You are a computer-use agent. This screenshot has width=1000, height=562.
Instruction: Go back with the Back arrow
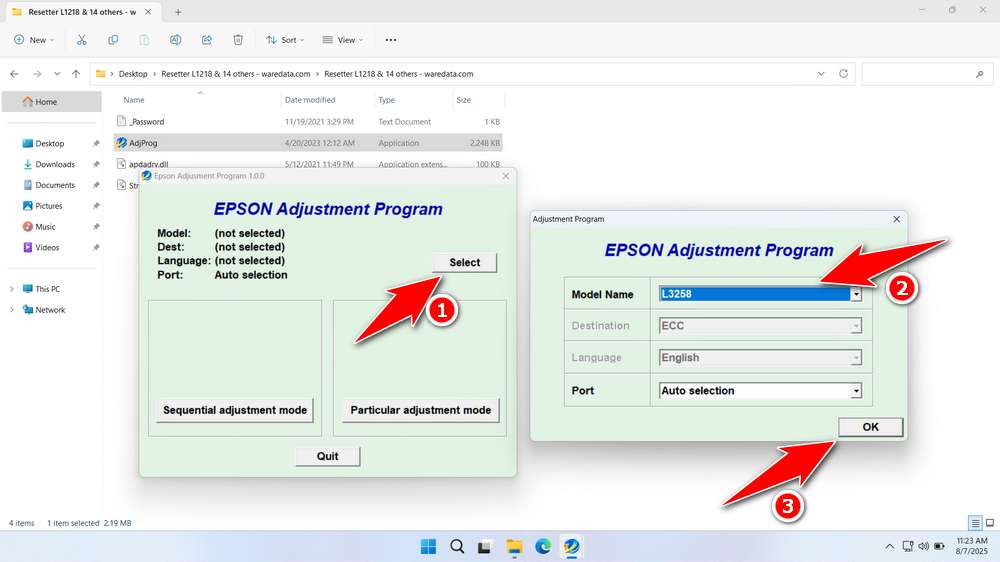click(x=15, y=74)
